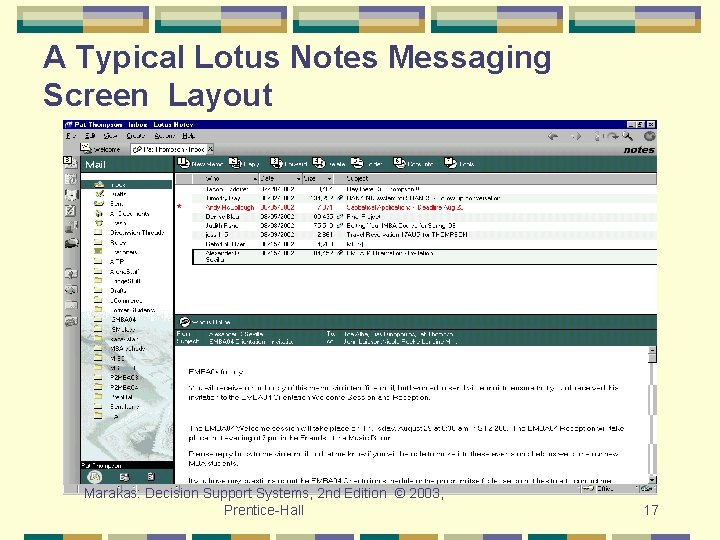This screenshot has width=720, height=540.
Task: Click the Calendar bookmark icon in bookmark bar
Action: tap(70, 179)
